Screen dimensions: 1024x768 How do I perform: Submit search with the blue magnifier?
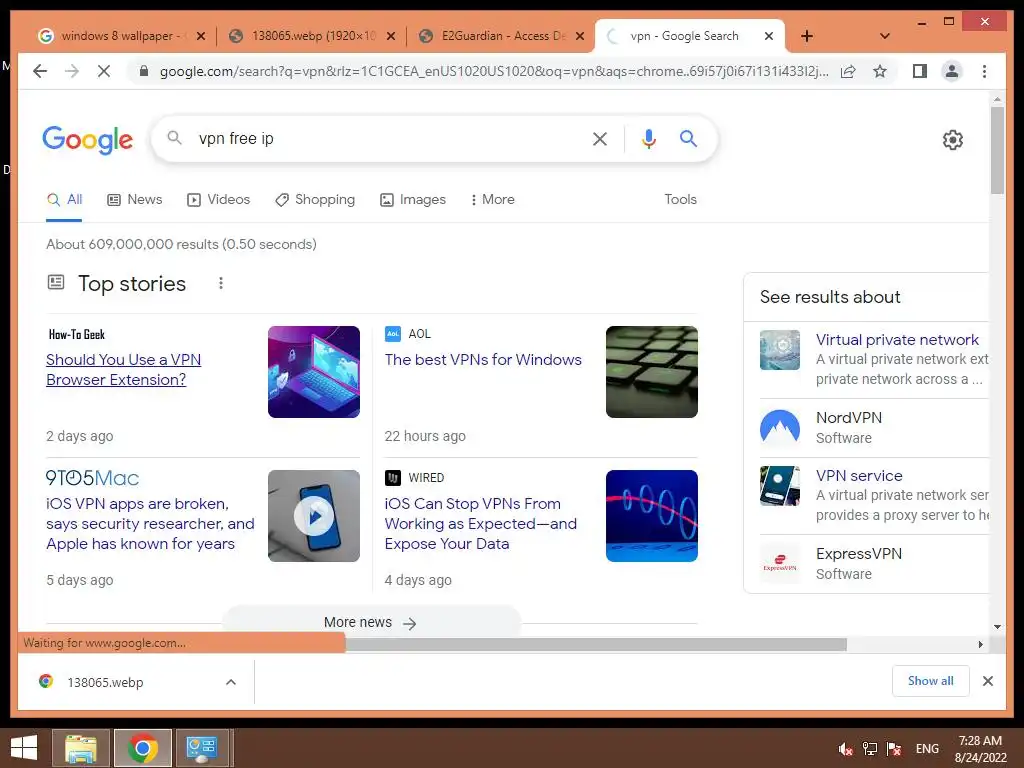[x=688, y=138]
